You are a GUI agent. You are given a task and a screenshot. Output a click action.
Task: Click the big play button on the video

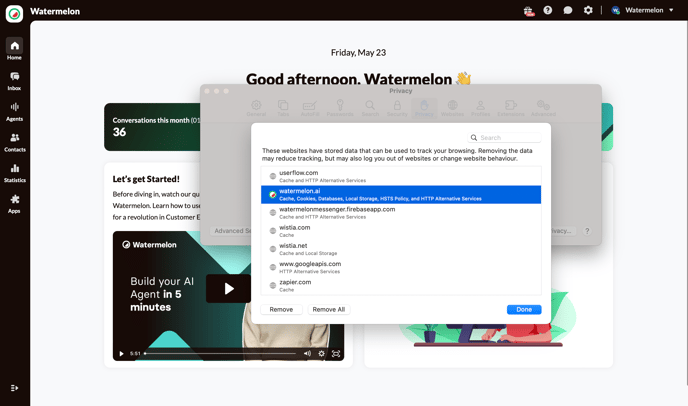pos(229,288)
